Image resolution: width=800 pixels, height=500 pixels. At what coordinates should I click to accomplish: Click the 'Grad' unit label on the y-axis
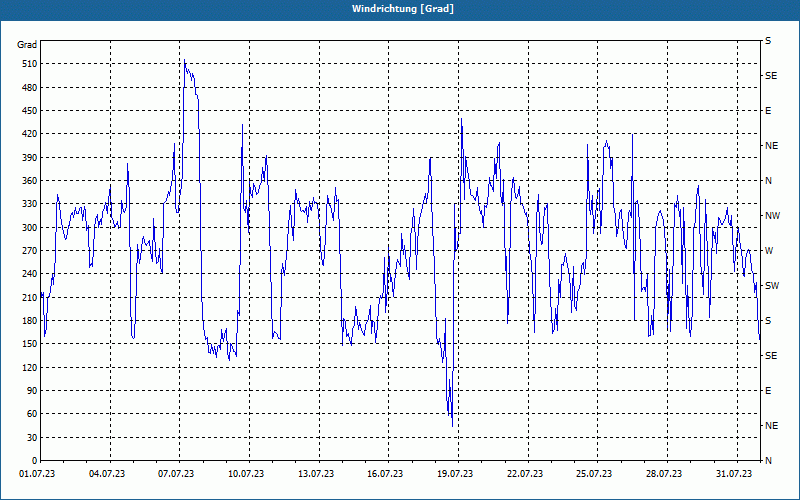click(27, 45)
